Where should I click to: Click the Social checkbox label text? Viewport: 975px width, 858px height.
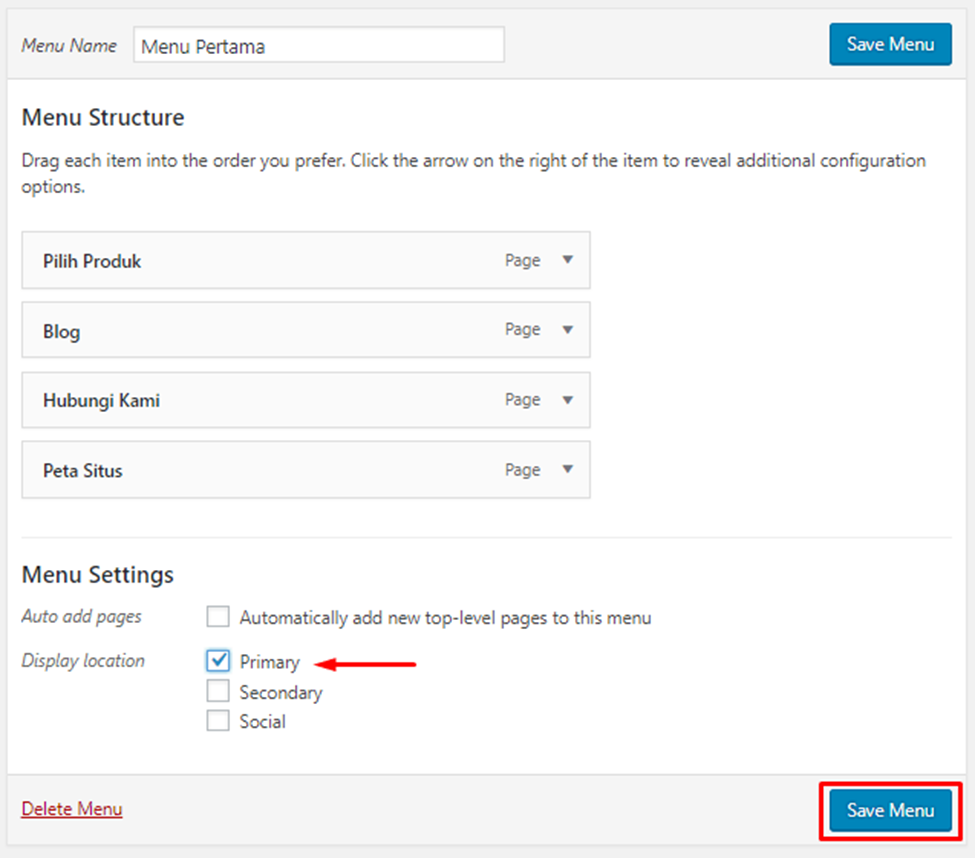[x=262, y=722]
